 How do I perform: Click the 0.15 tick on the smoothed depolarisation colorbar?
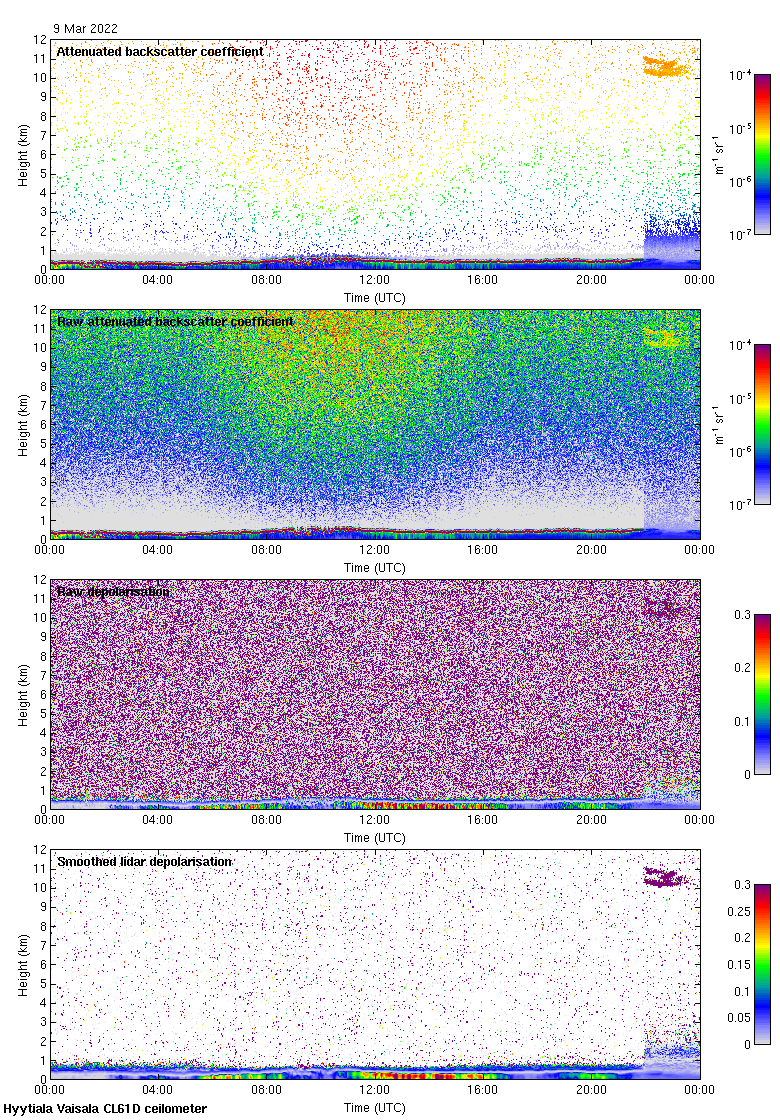click(739, 964)
